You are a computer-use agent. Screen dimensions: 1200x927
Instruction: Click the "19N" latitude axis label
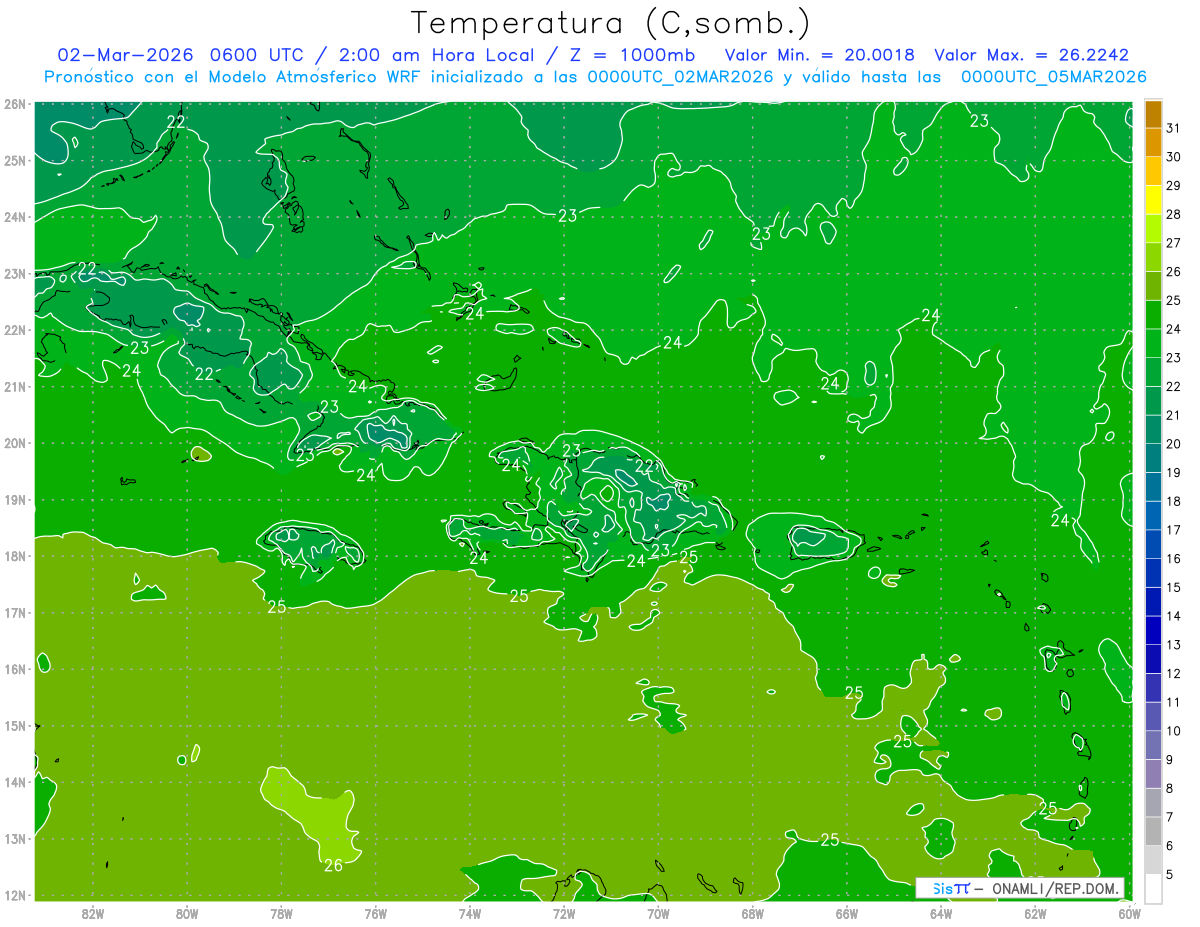(x=15, y=499)
